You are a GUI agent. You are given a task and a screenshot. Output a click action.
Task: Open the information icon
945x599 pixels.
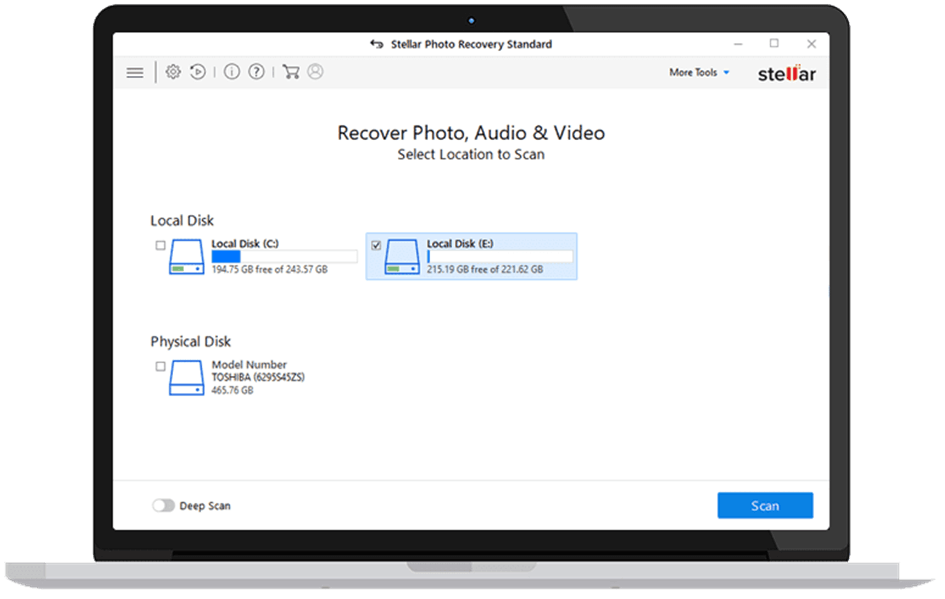point(231,72)
